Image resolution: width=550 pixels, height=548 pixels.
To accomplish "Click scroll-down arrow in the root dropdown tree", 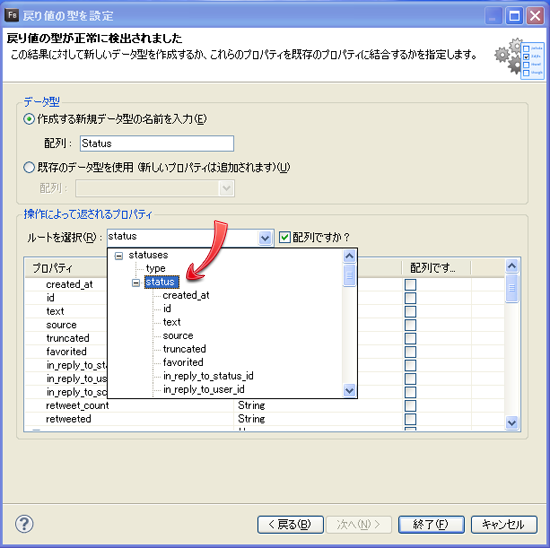I will click(349, 390).
